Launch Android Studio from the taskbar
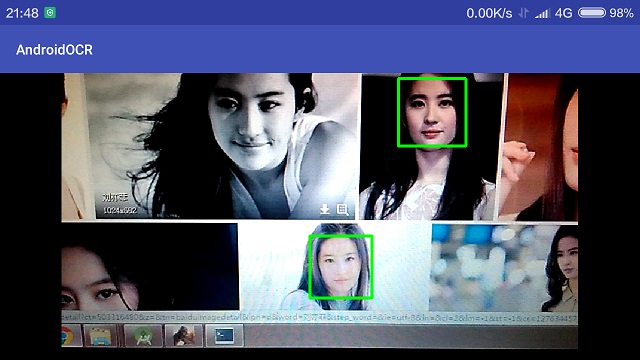 [143, 336]
